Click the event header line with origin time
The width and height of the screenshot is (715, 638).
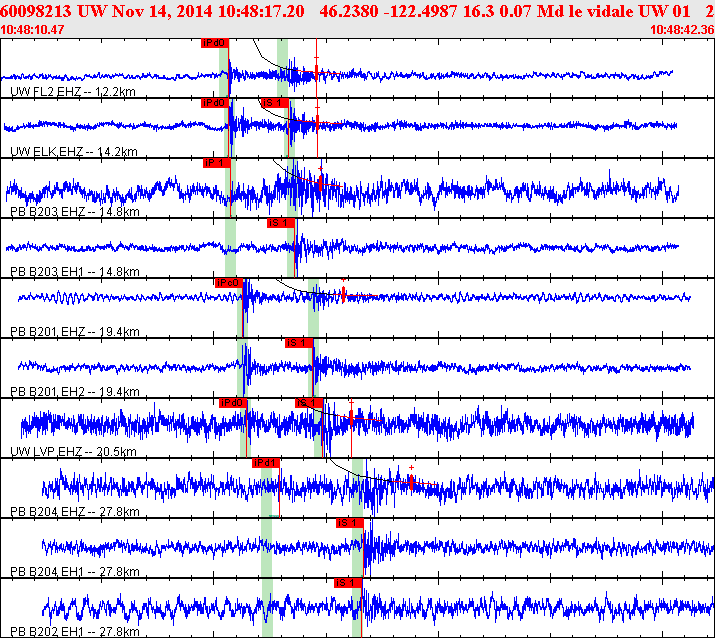pos(358,11)
